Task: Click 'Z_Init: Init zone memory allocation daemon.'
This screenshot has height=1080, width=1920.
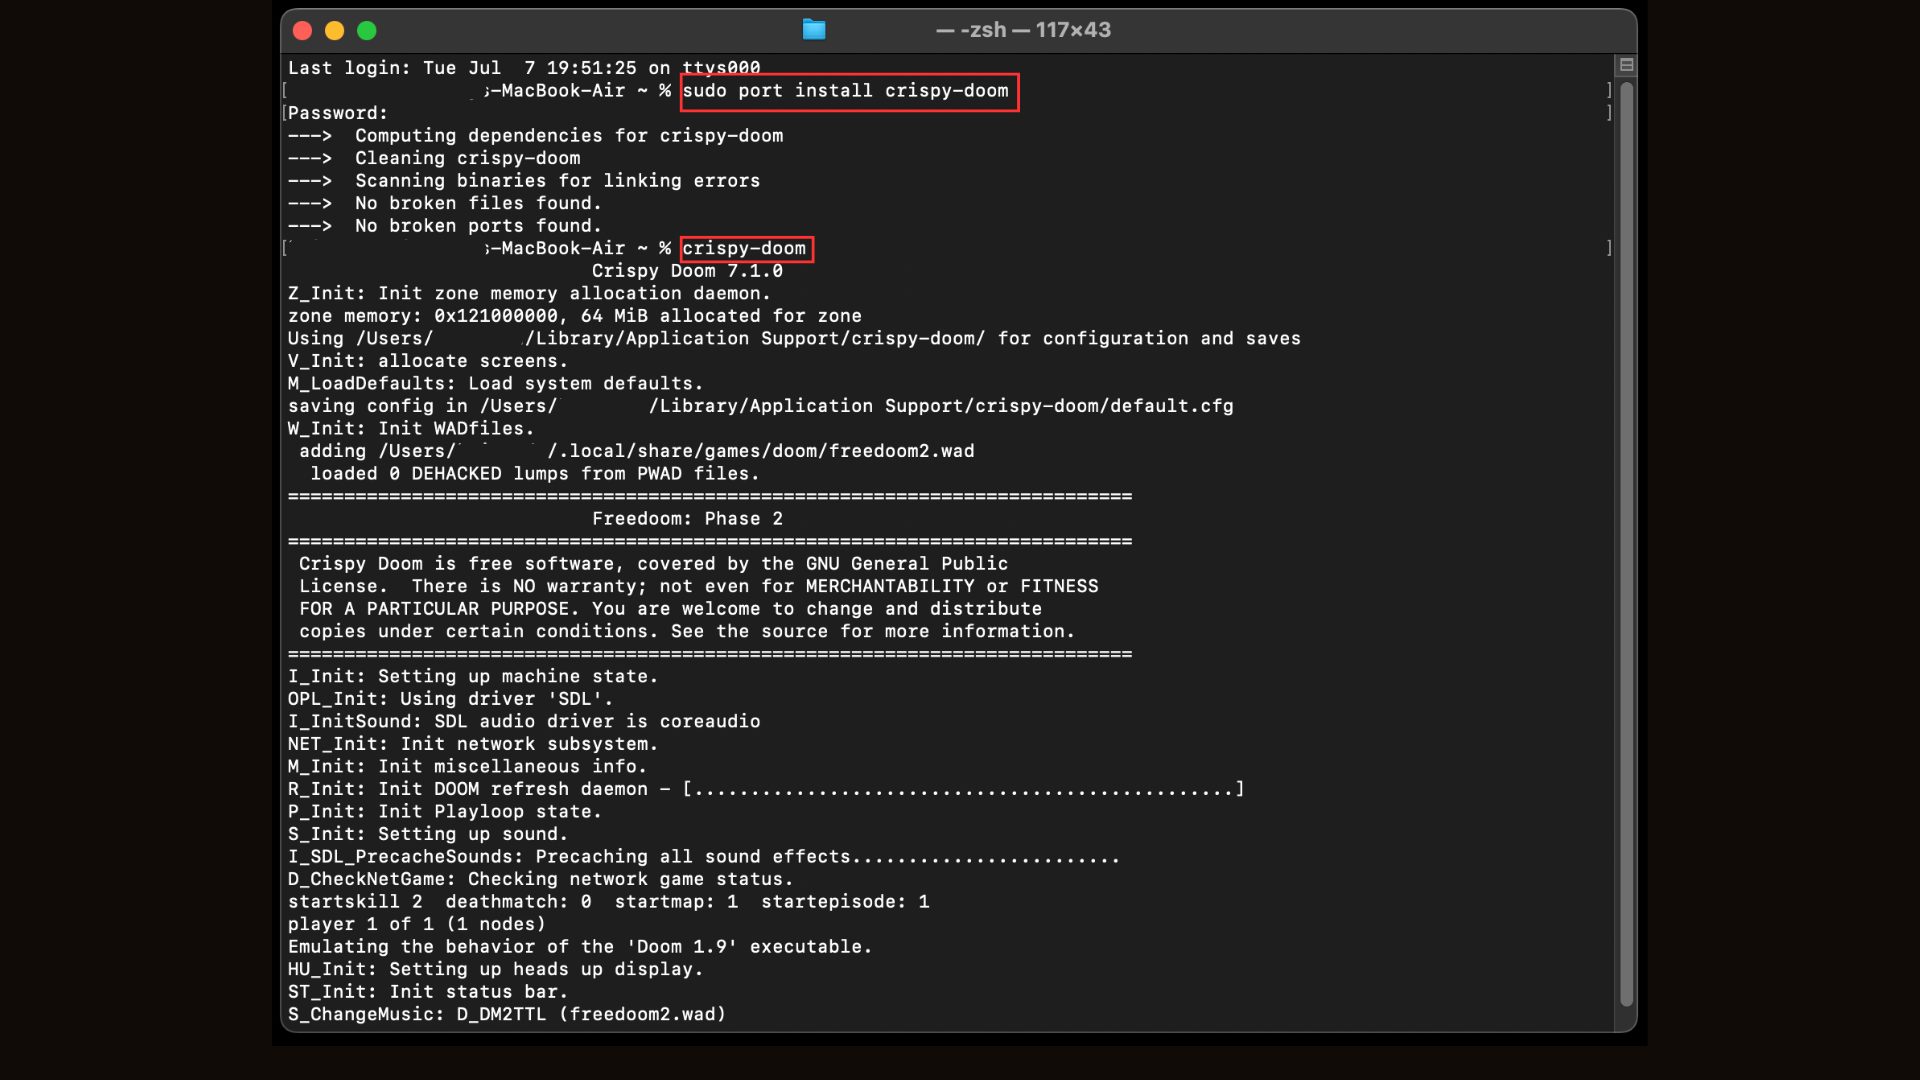Action: click(529, 293)
